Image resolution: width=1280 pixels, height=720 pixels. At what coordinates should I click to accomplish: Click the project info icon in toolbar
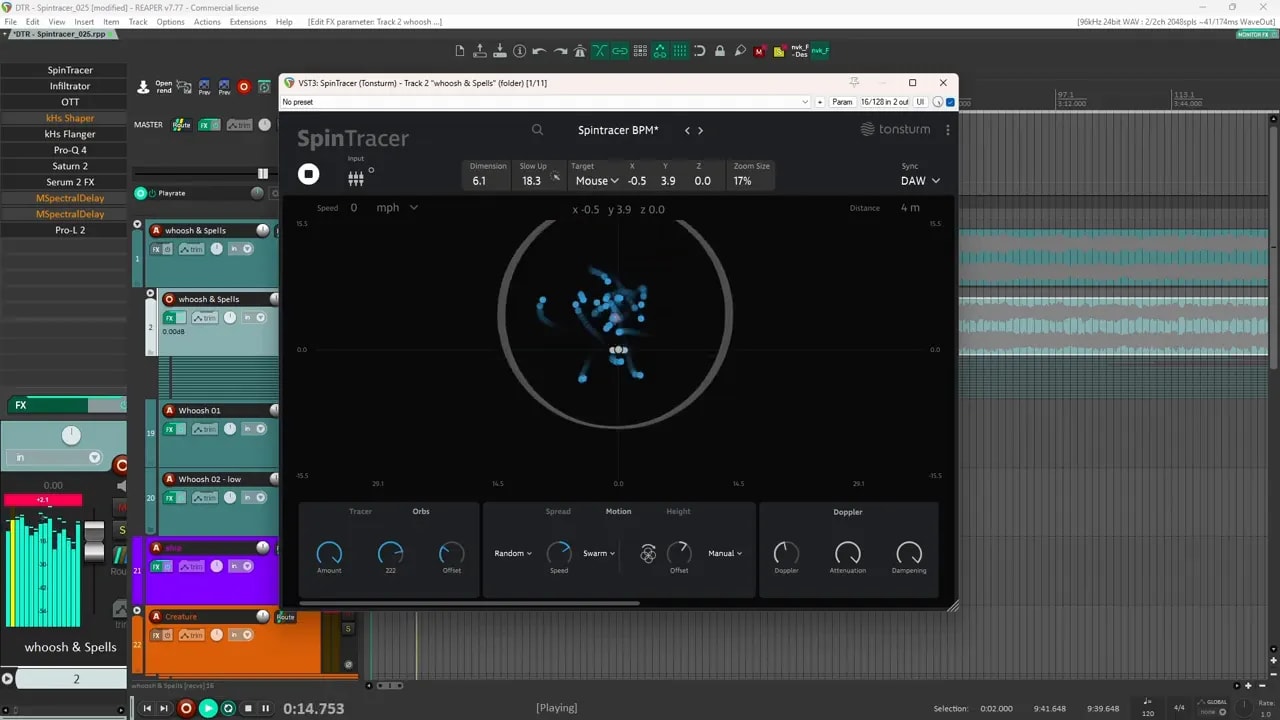tap(519, 51)
